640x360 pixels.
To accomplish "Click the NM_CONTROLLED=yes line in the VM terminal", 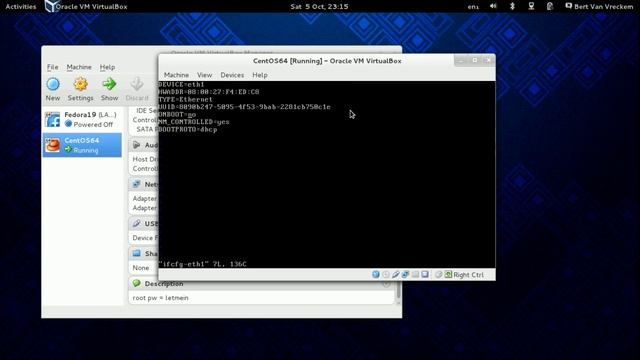I will [x=194, y=122].
